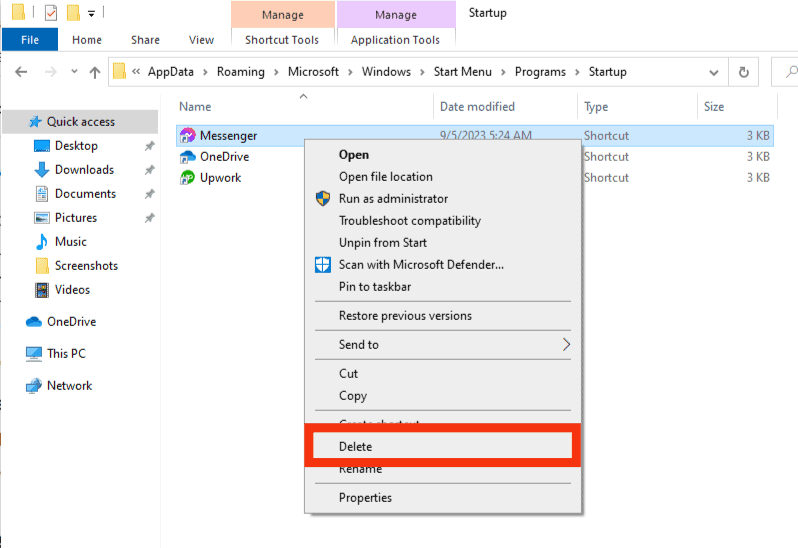Open Videos folder in navigation pane

tap(72, 290)
